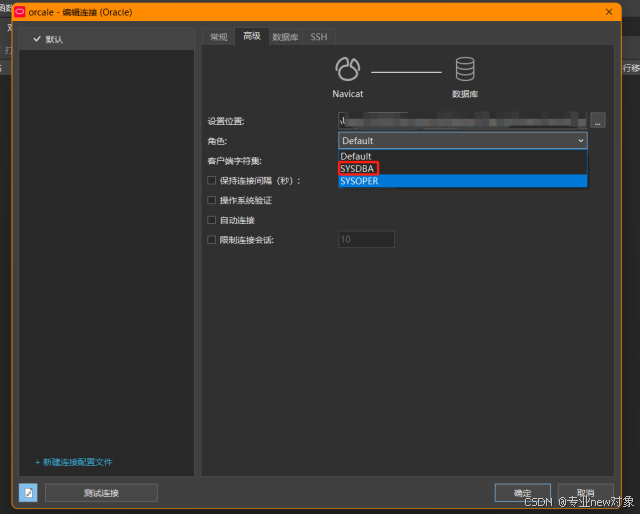Click the Oracle icon in the title bar
This screenshot has width=641, height=514.
(x=20, y=12)
